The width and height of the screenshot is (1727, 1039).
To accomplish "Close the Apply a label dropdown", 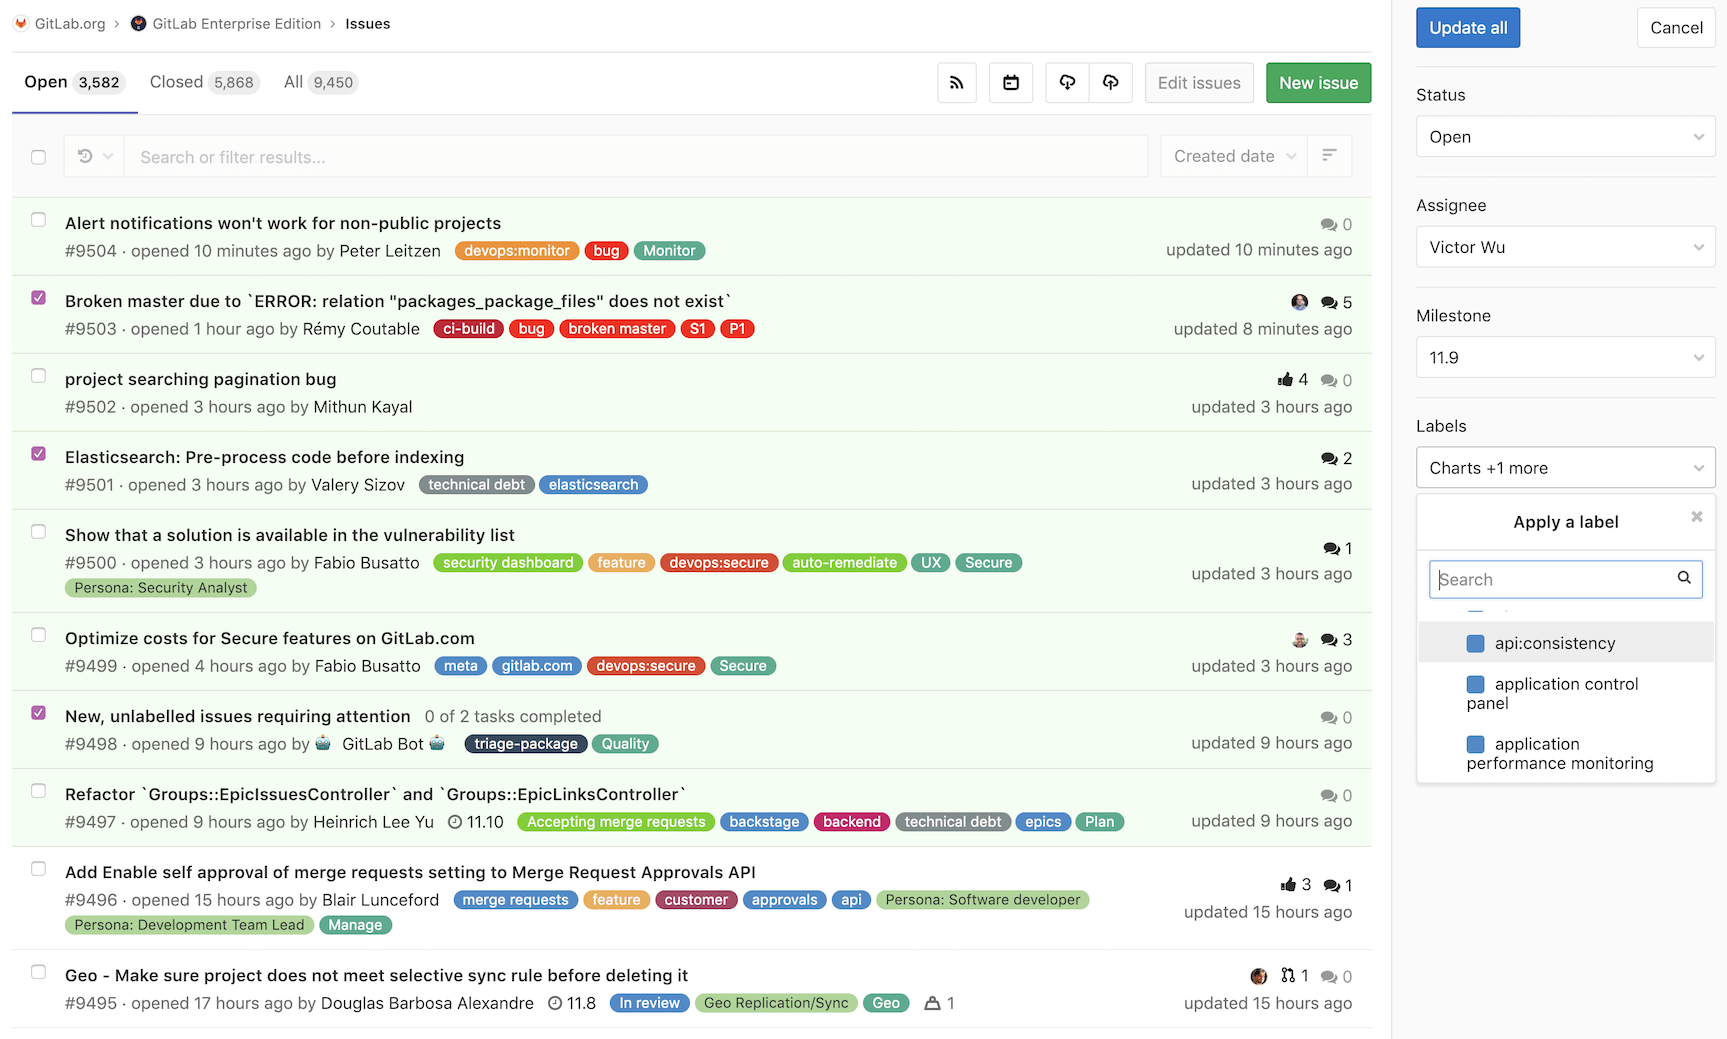I will (1696, 517).
